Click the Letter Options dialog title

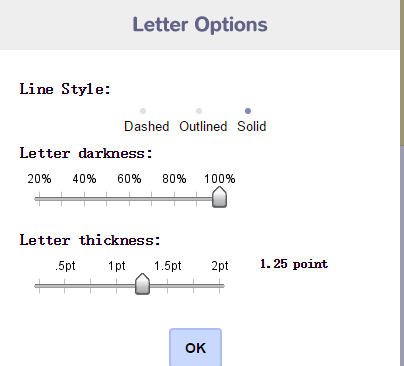tap(200, 25)
